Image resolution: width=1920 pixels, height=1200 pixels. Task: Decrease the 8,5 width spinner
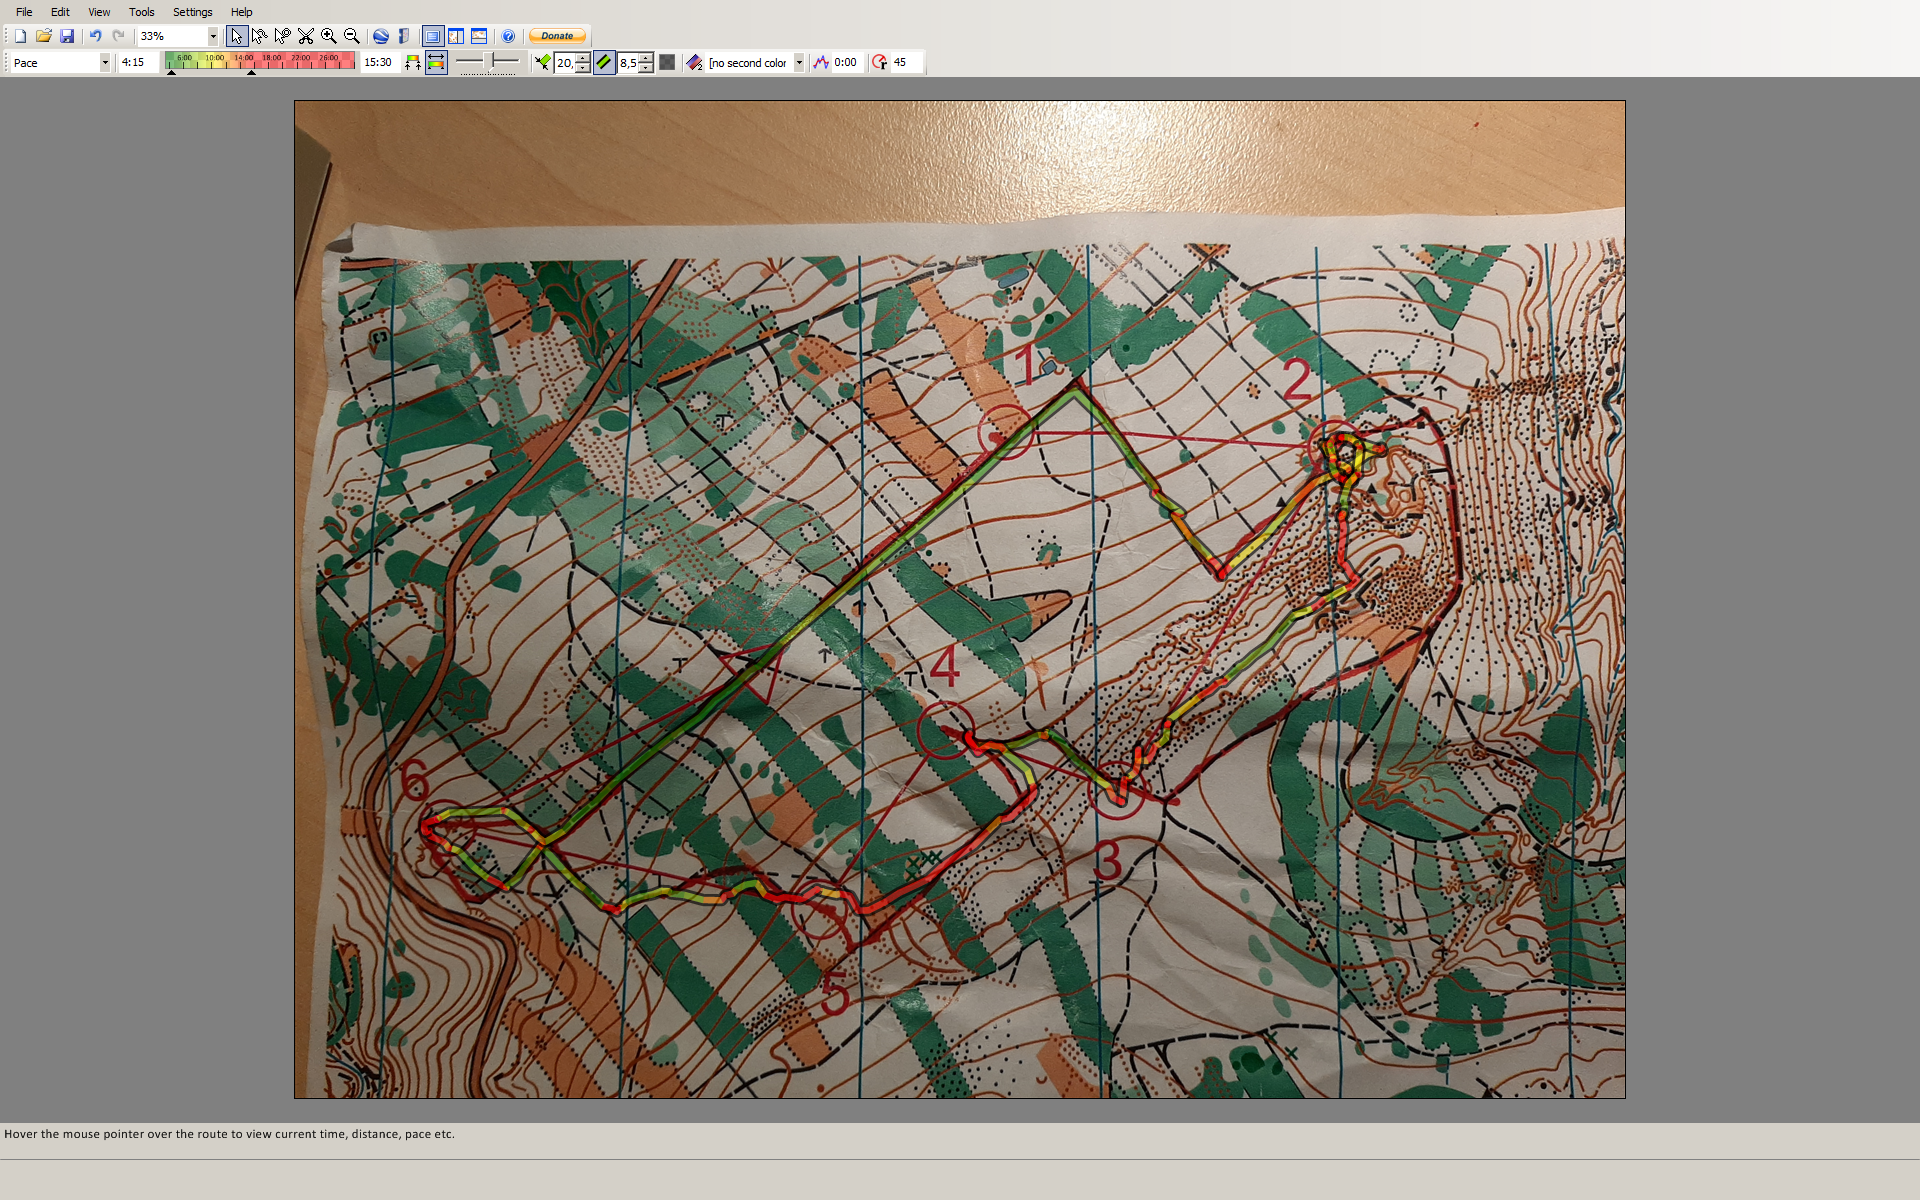click(646, 67)
